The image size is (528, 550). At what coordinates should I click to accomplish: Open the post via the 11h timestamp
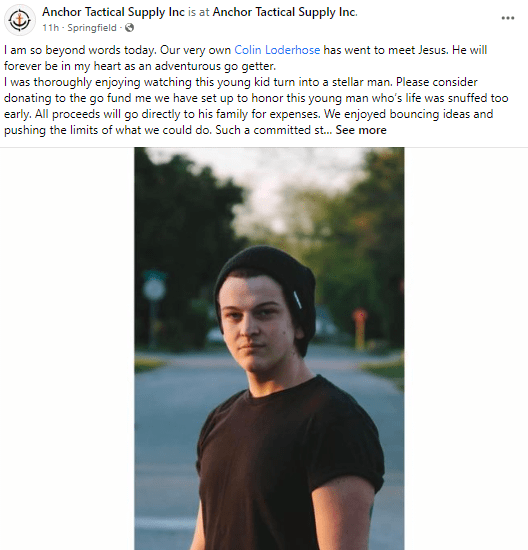point(51,28)
